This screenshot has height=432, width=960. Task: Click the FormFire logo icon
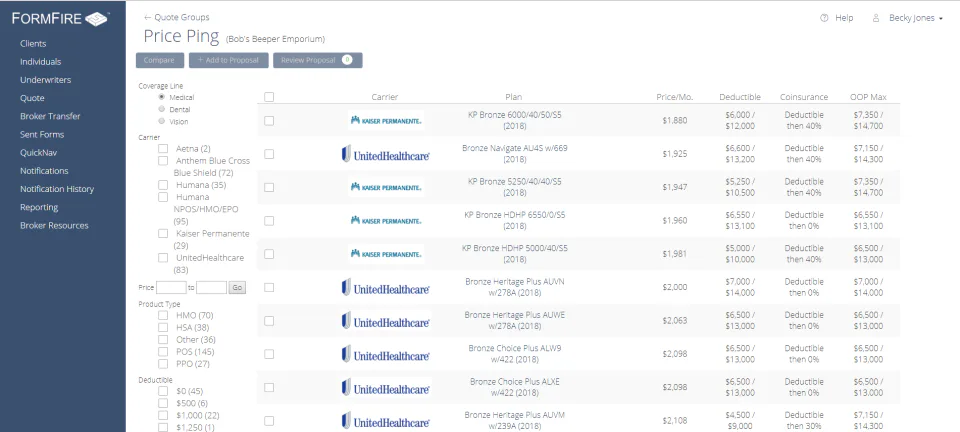pyautogui.click(x=96, y=19)
